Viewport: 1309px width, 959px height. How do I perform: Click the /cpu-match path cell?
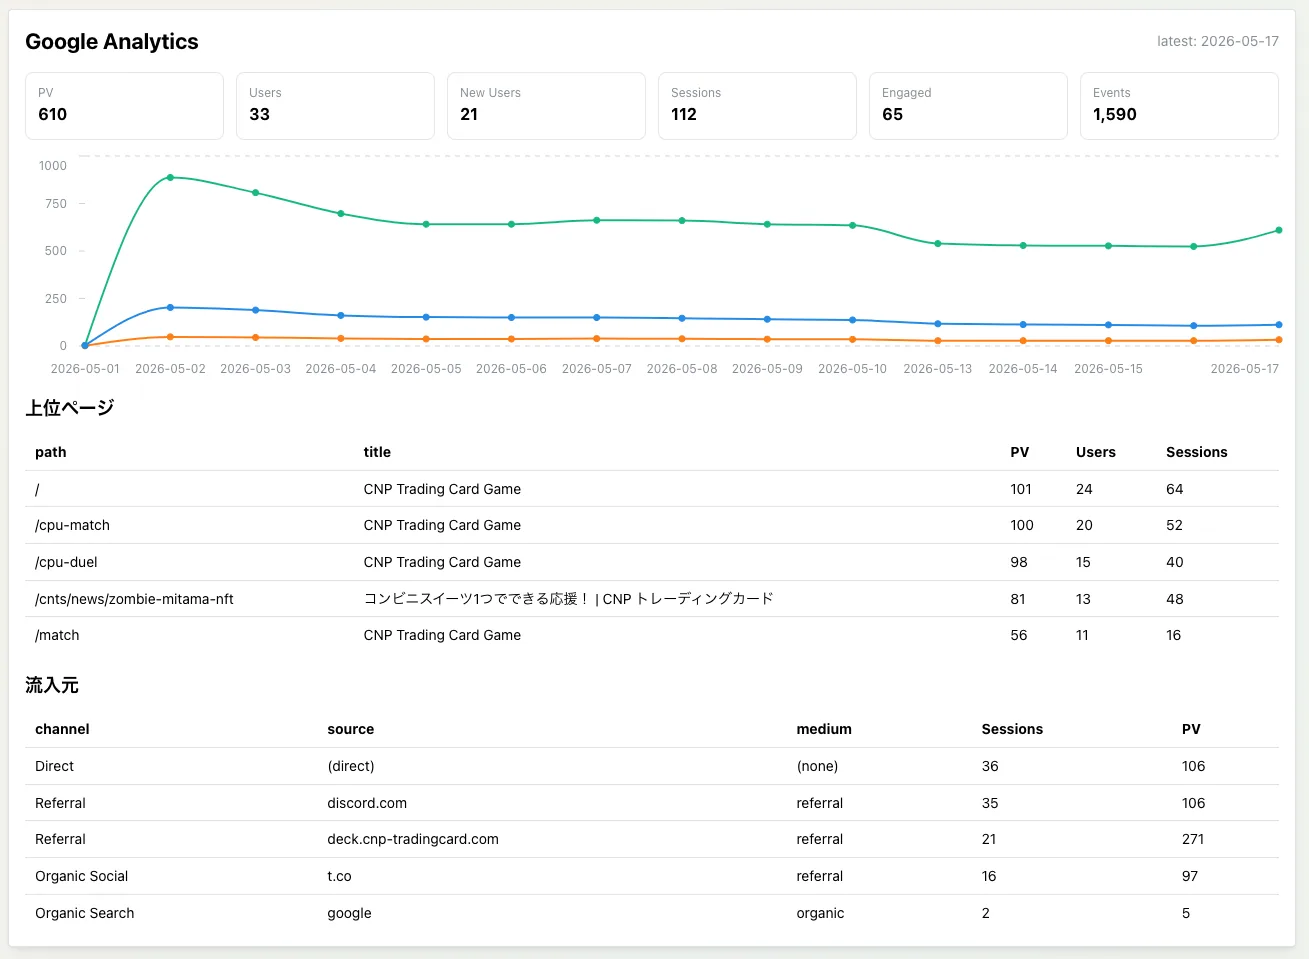[x=72, y=525]
